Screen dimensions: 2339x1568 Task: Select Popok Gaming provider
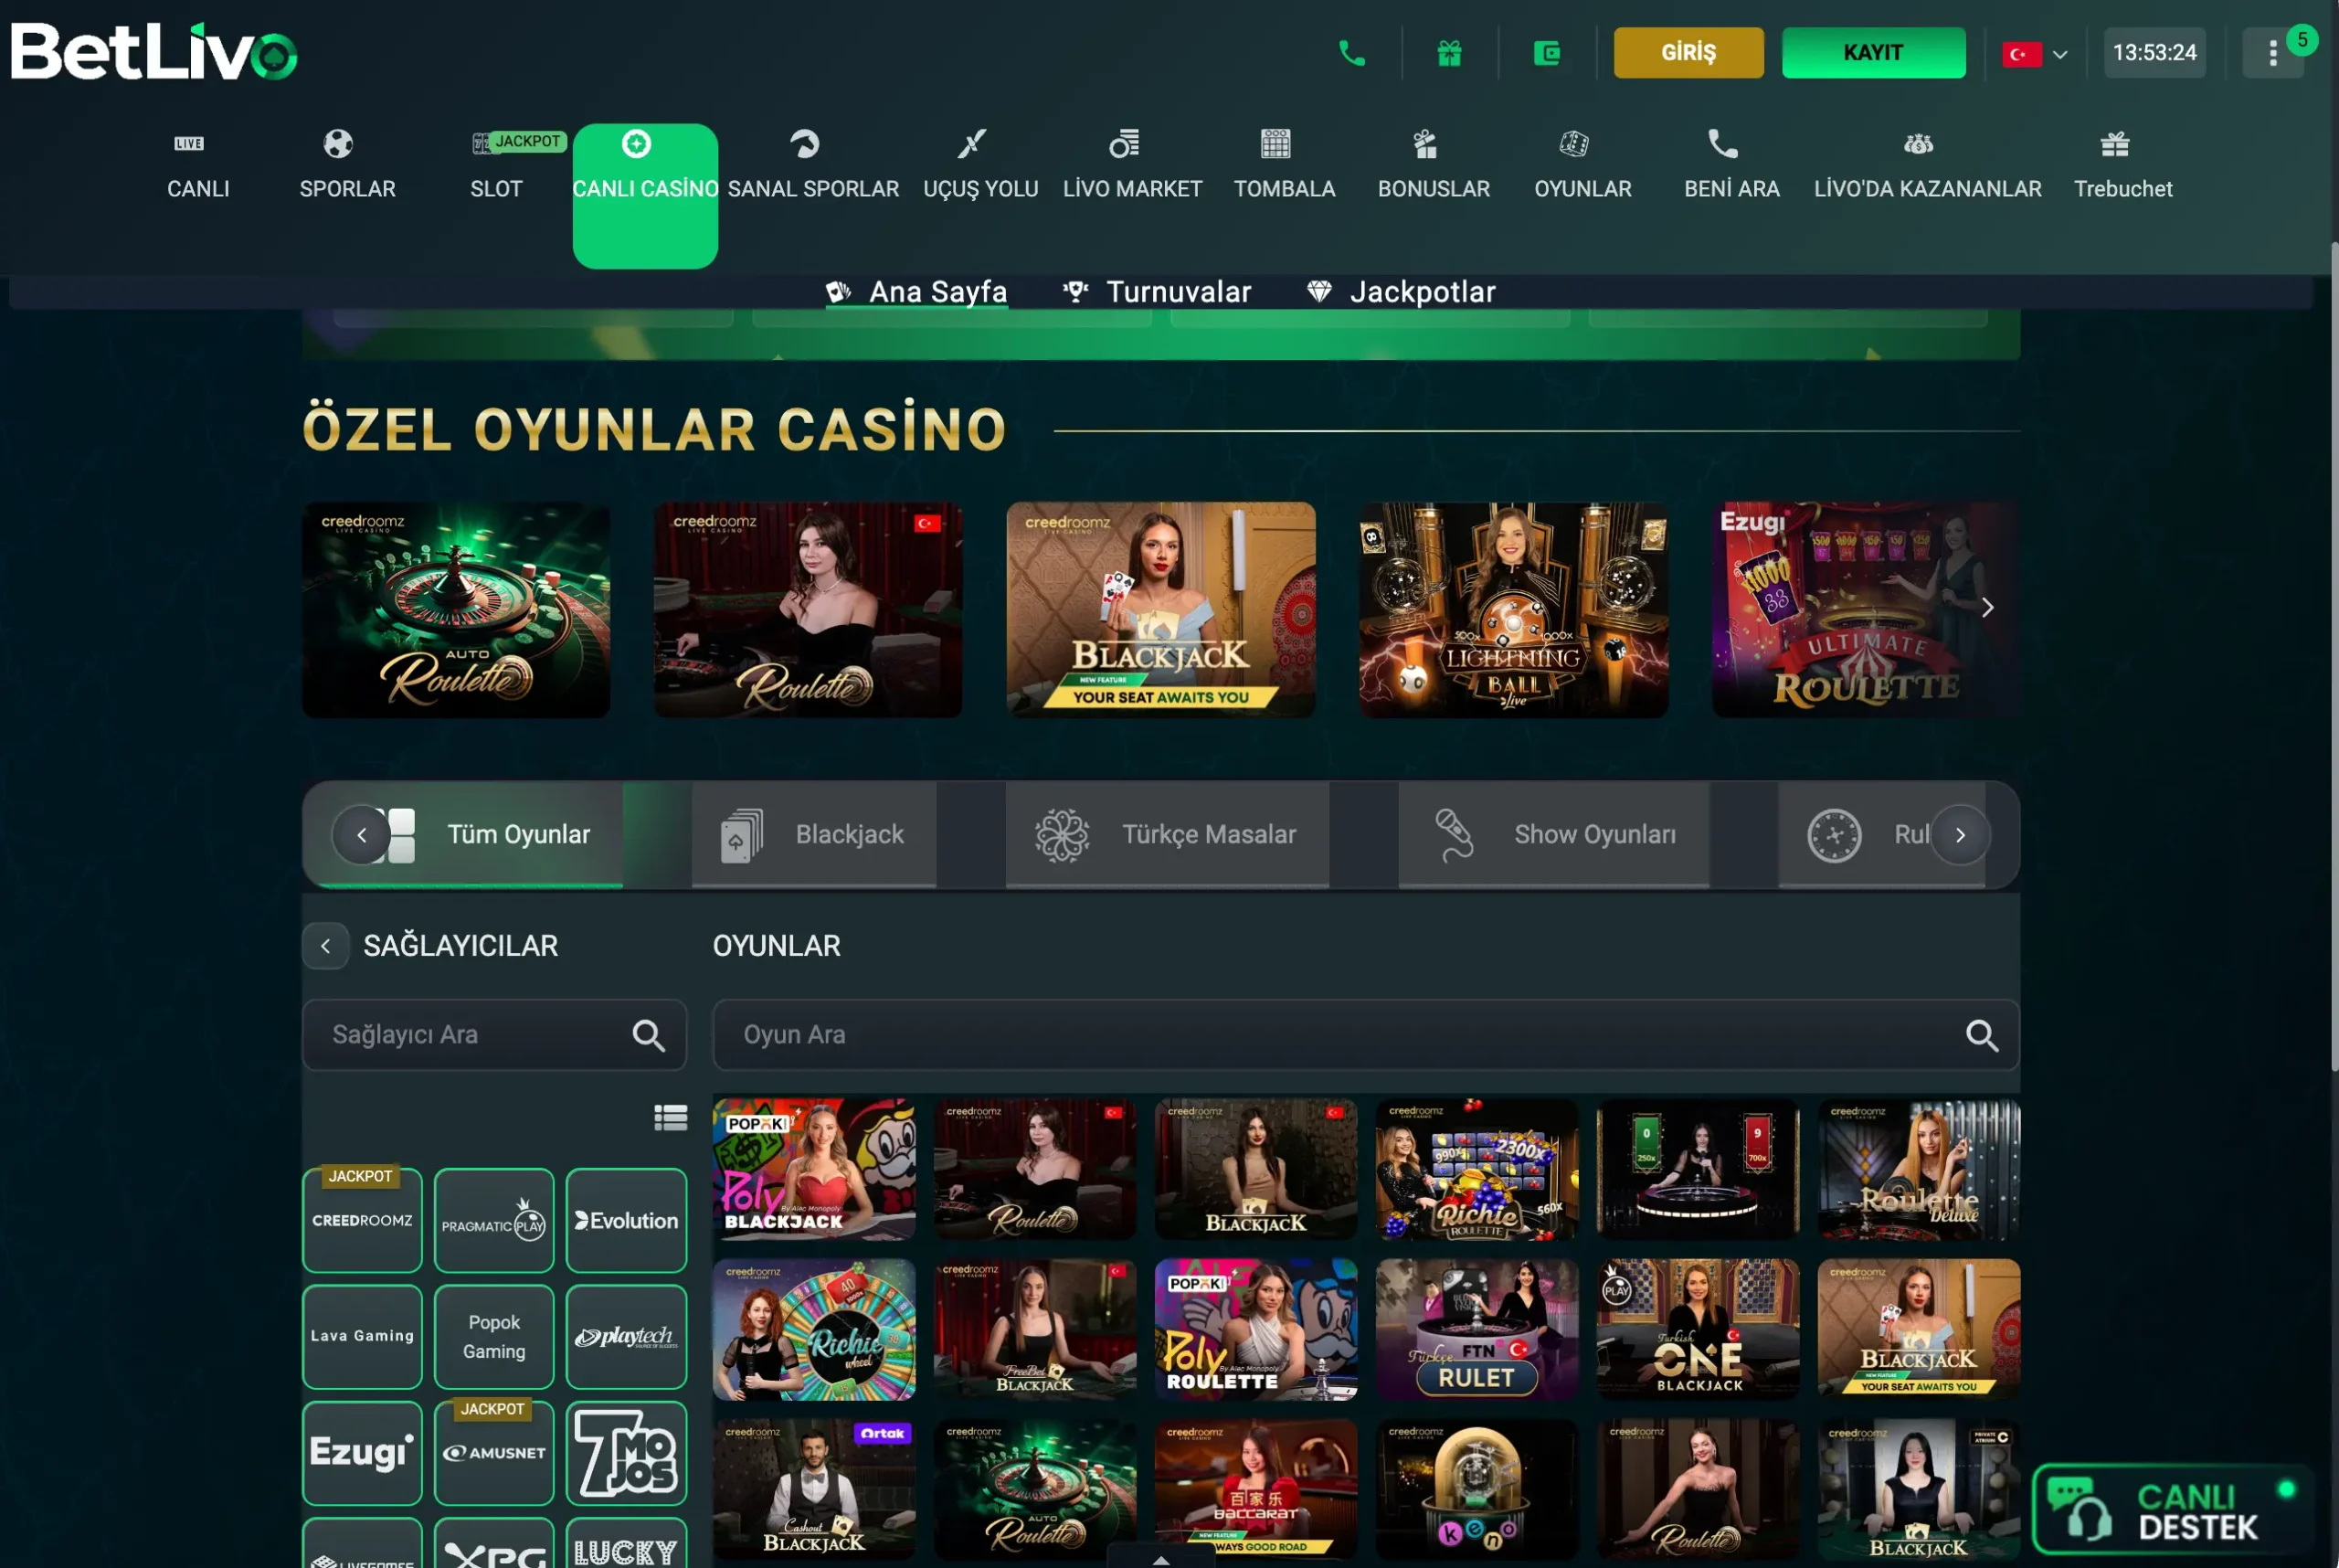(494, 1336)
